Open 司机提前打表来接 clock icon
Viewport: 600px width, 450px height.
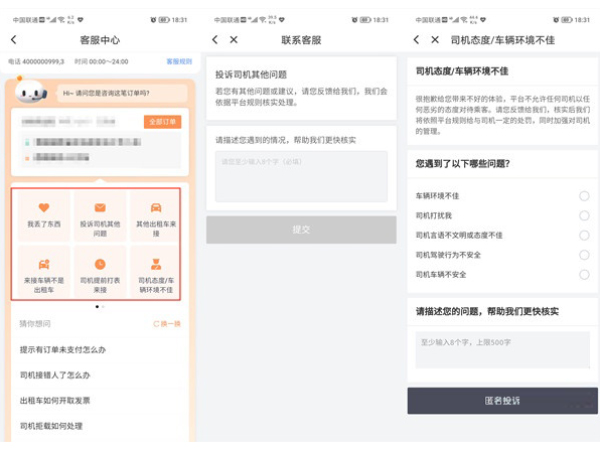(x=99, y=263)
